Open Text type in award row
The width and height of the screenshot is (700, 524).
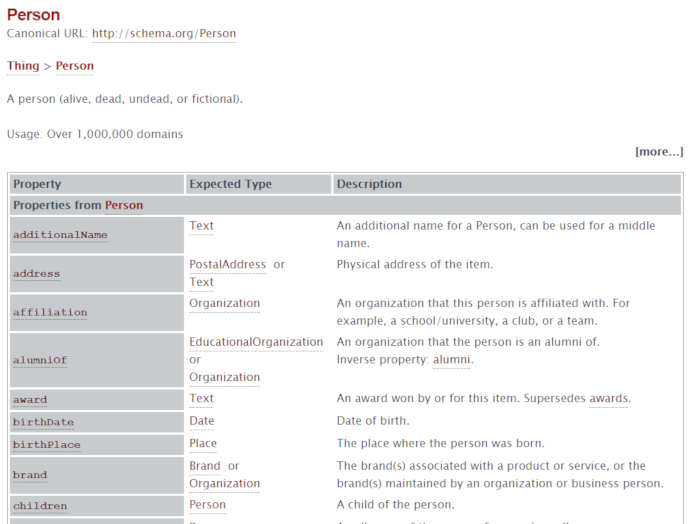pyautogui.click(x=201, y=399)
